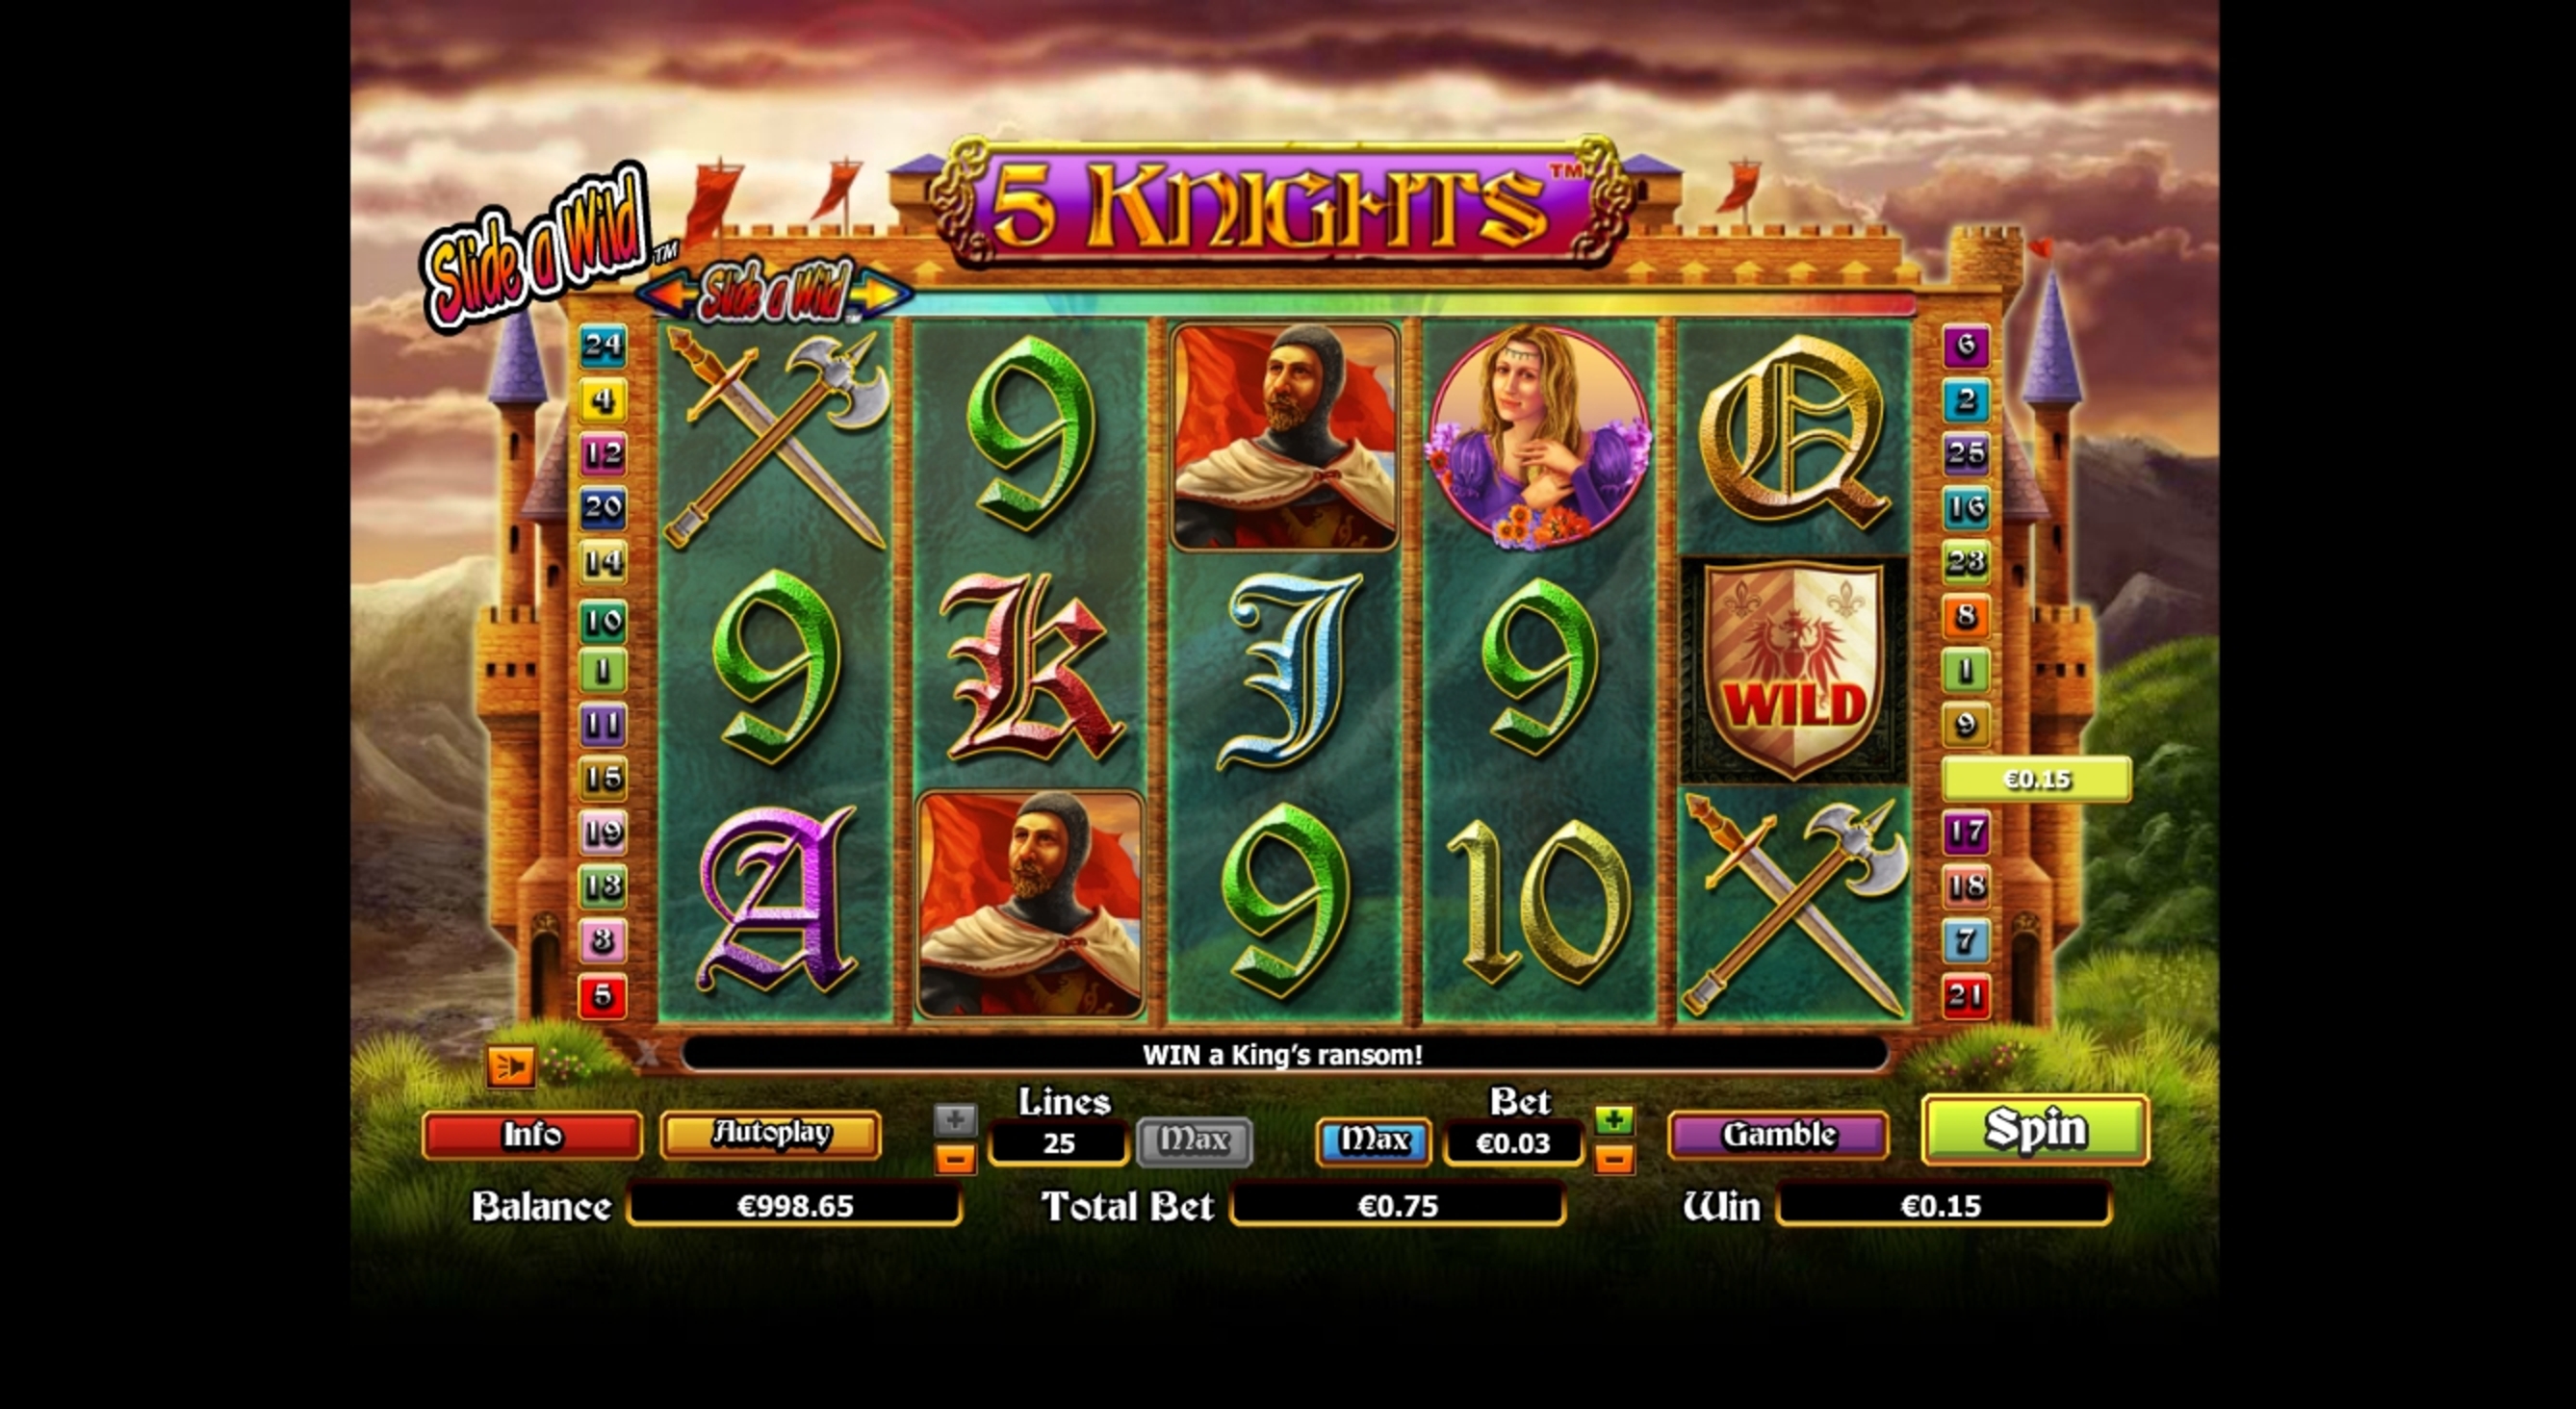Set bet to Max with blue button
This screenshot has width=2576, height=1409.
pos(1373,1141)
